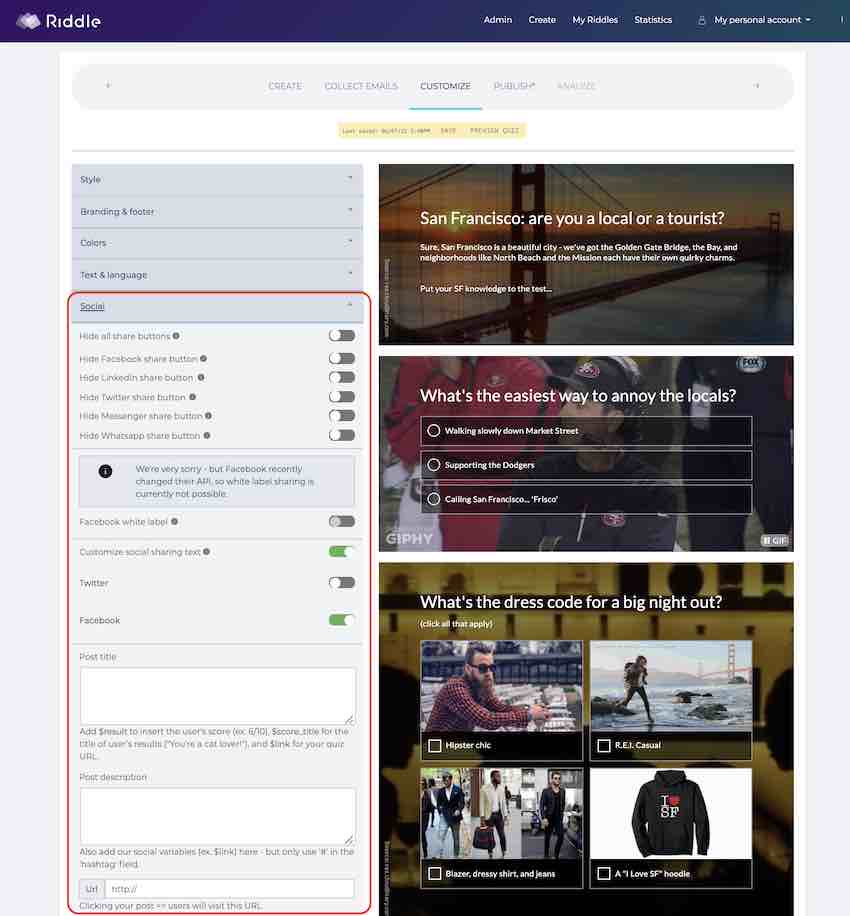The height and width of the screenshot is (916, 850).
Task: Check the R.E.I. Casual checkbox
Action: coord(604,745)
